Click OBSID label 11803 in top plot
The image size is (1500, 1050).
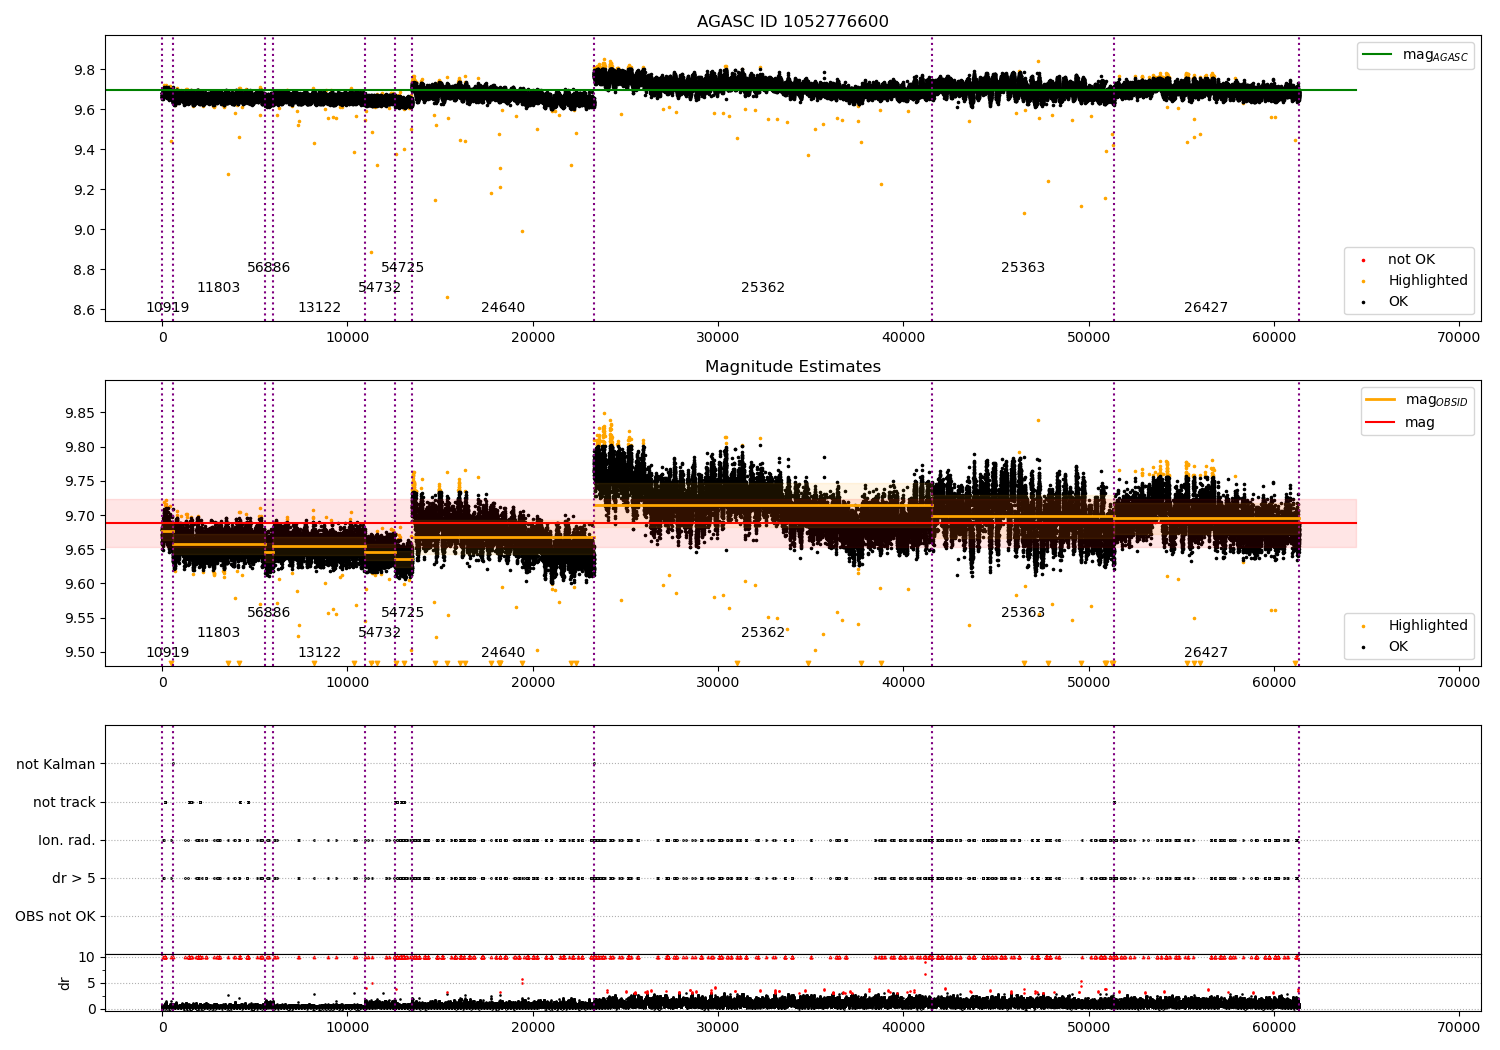point(218,288)
